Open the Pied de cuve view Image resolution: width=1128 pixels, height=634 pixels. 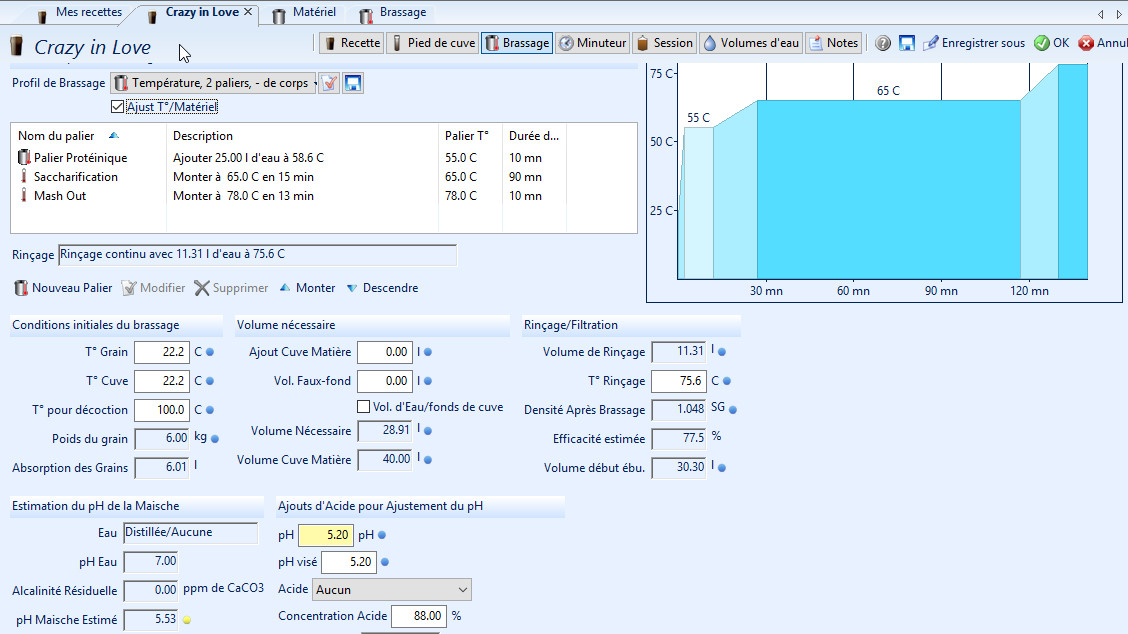click(x=432, y=43)
